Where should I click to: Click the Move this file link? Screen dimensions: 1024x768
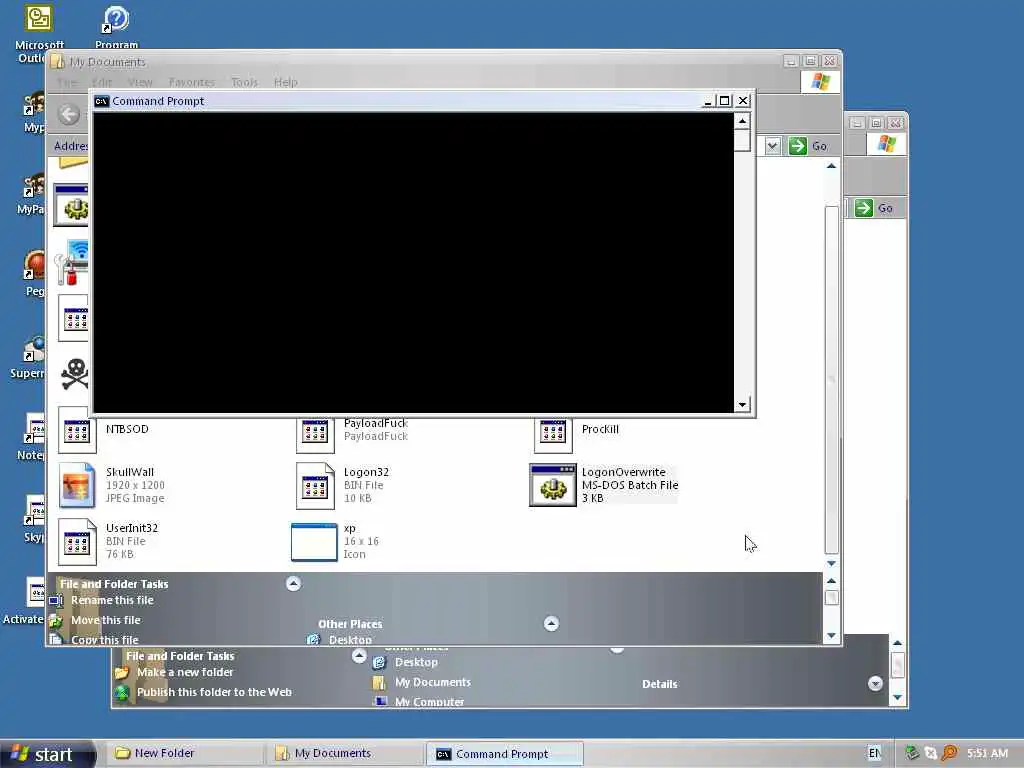click(106, 620)
